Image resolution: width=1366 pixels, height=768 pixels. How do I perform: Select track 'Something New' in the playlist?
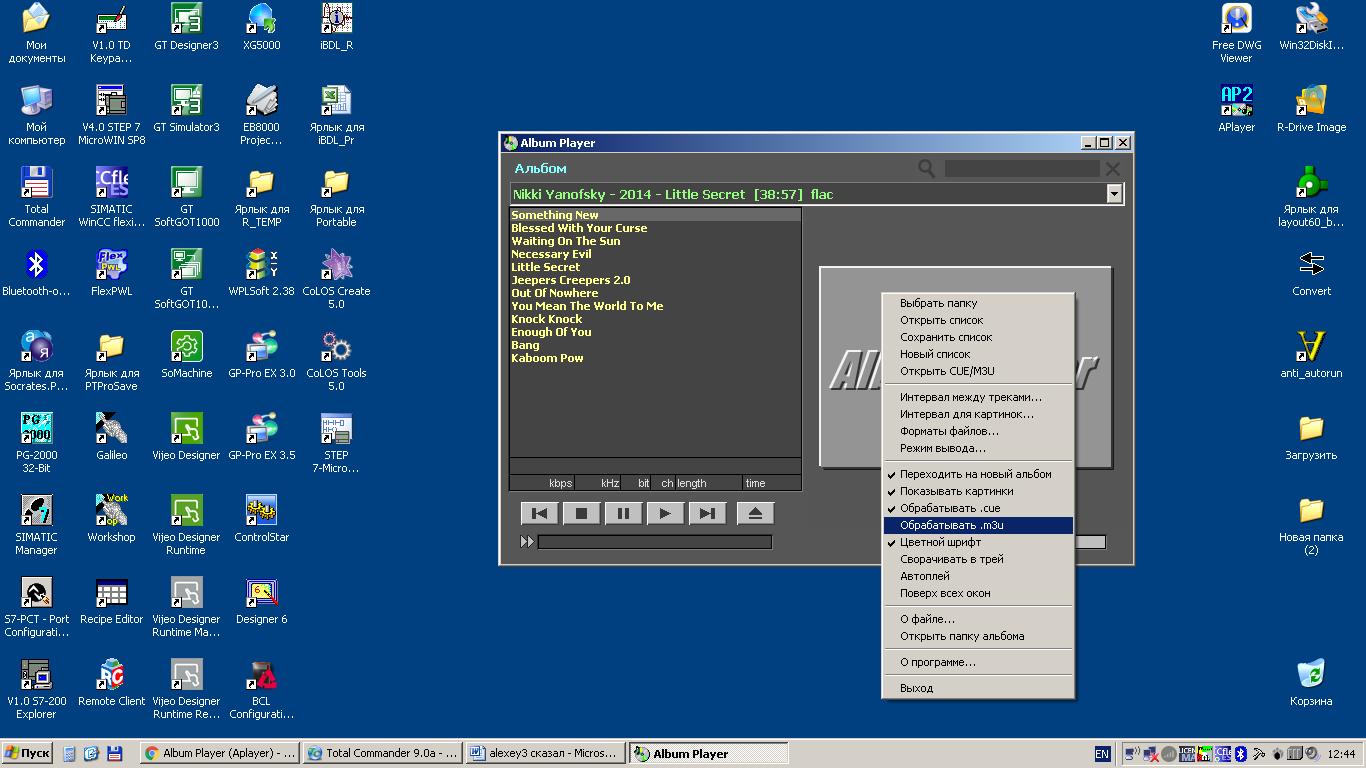click(655, 215)
